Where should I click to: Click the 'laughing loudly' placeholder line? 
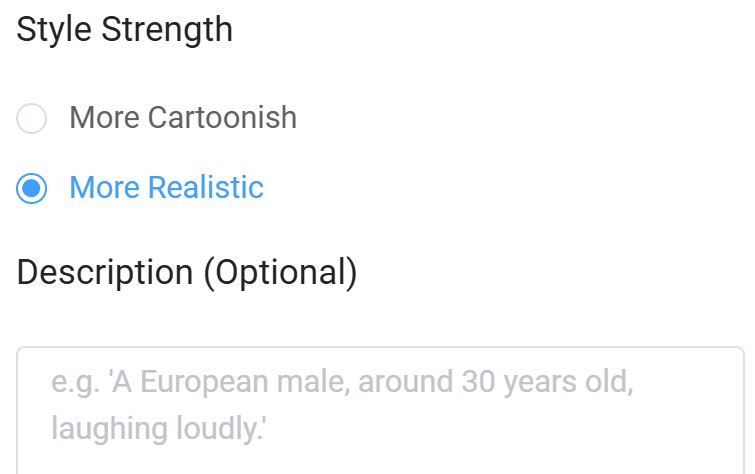pos(158,429)
